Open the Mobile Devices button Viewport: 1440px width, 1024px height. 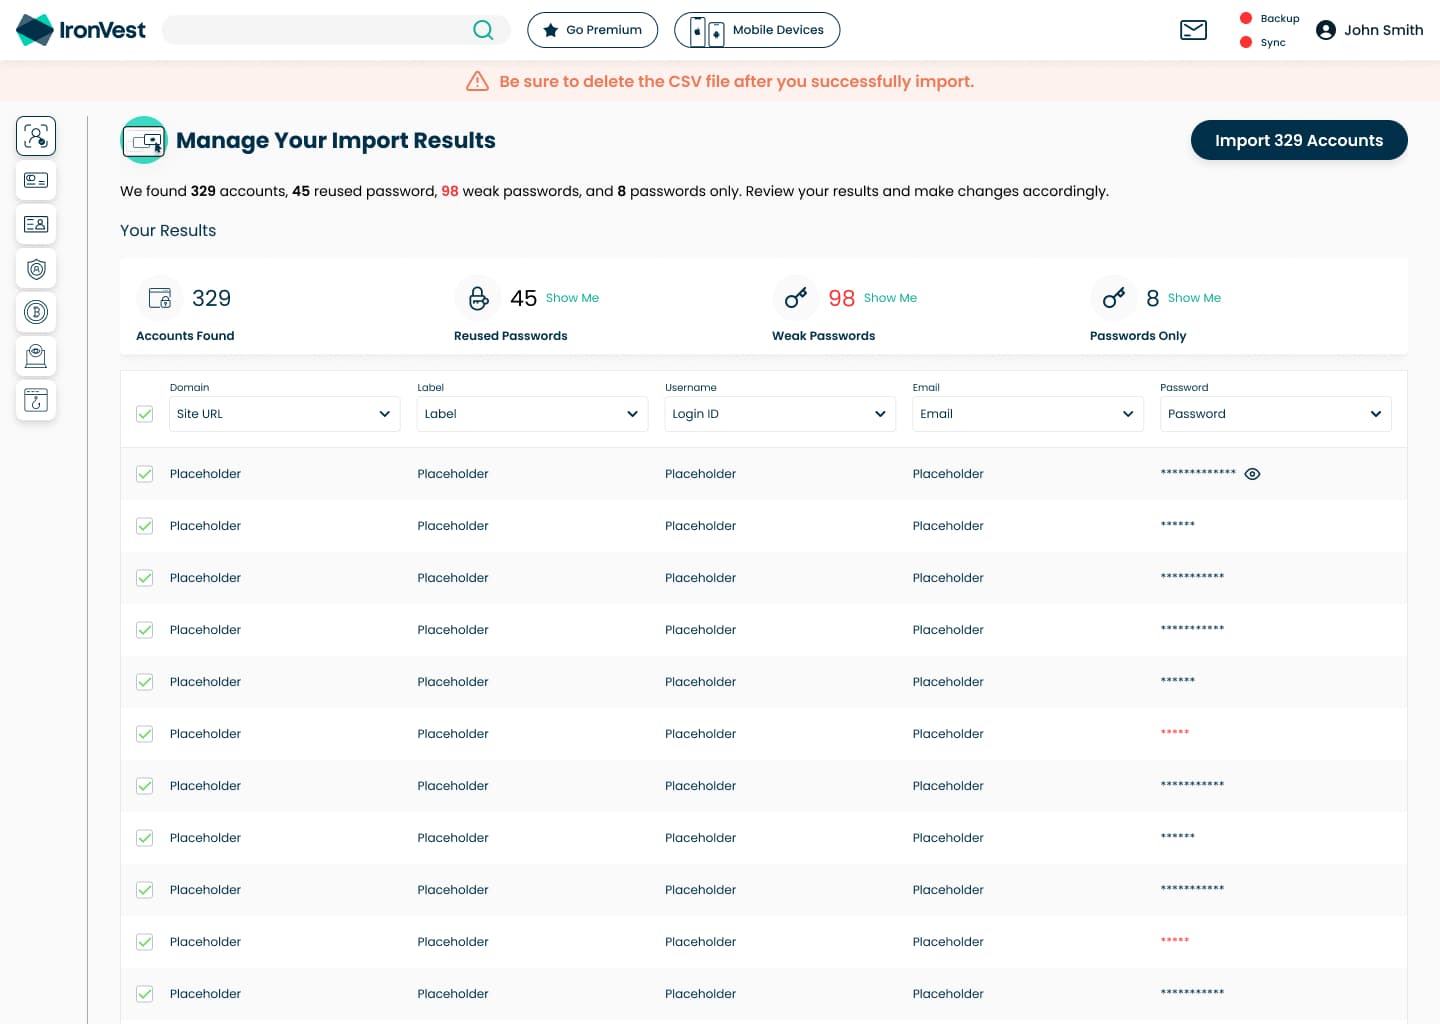pos(757,30)
